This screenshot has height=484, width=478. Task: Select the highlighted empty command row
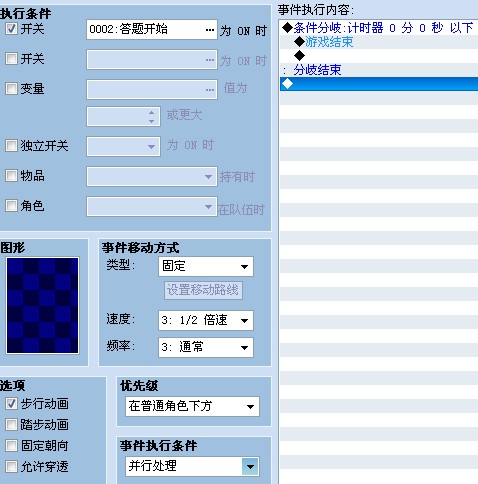tap(379, 84)
